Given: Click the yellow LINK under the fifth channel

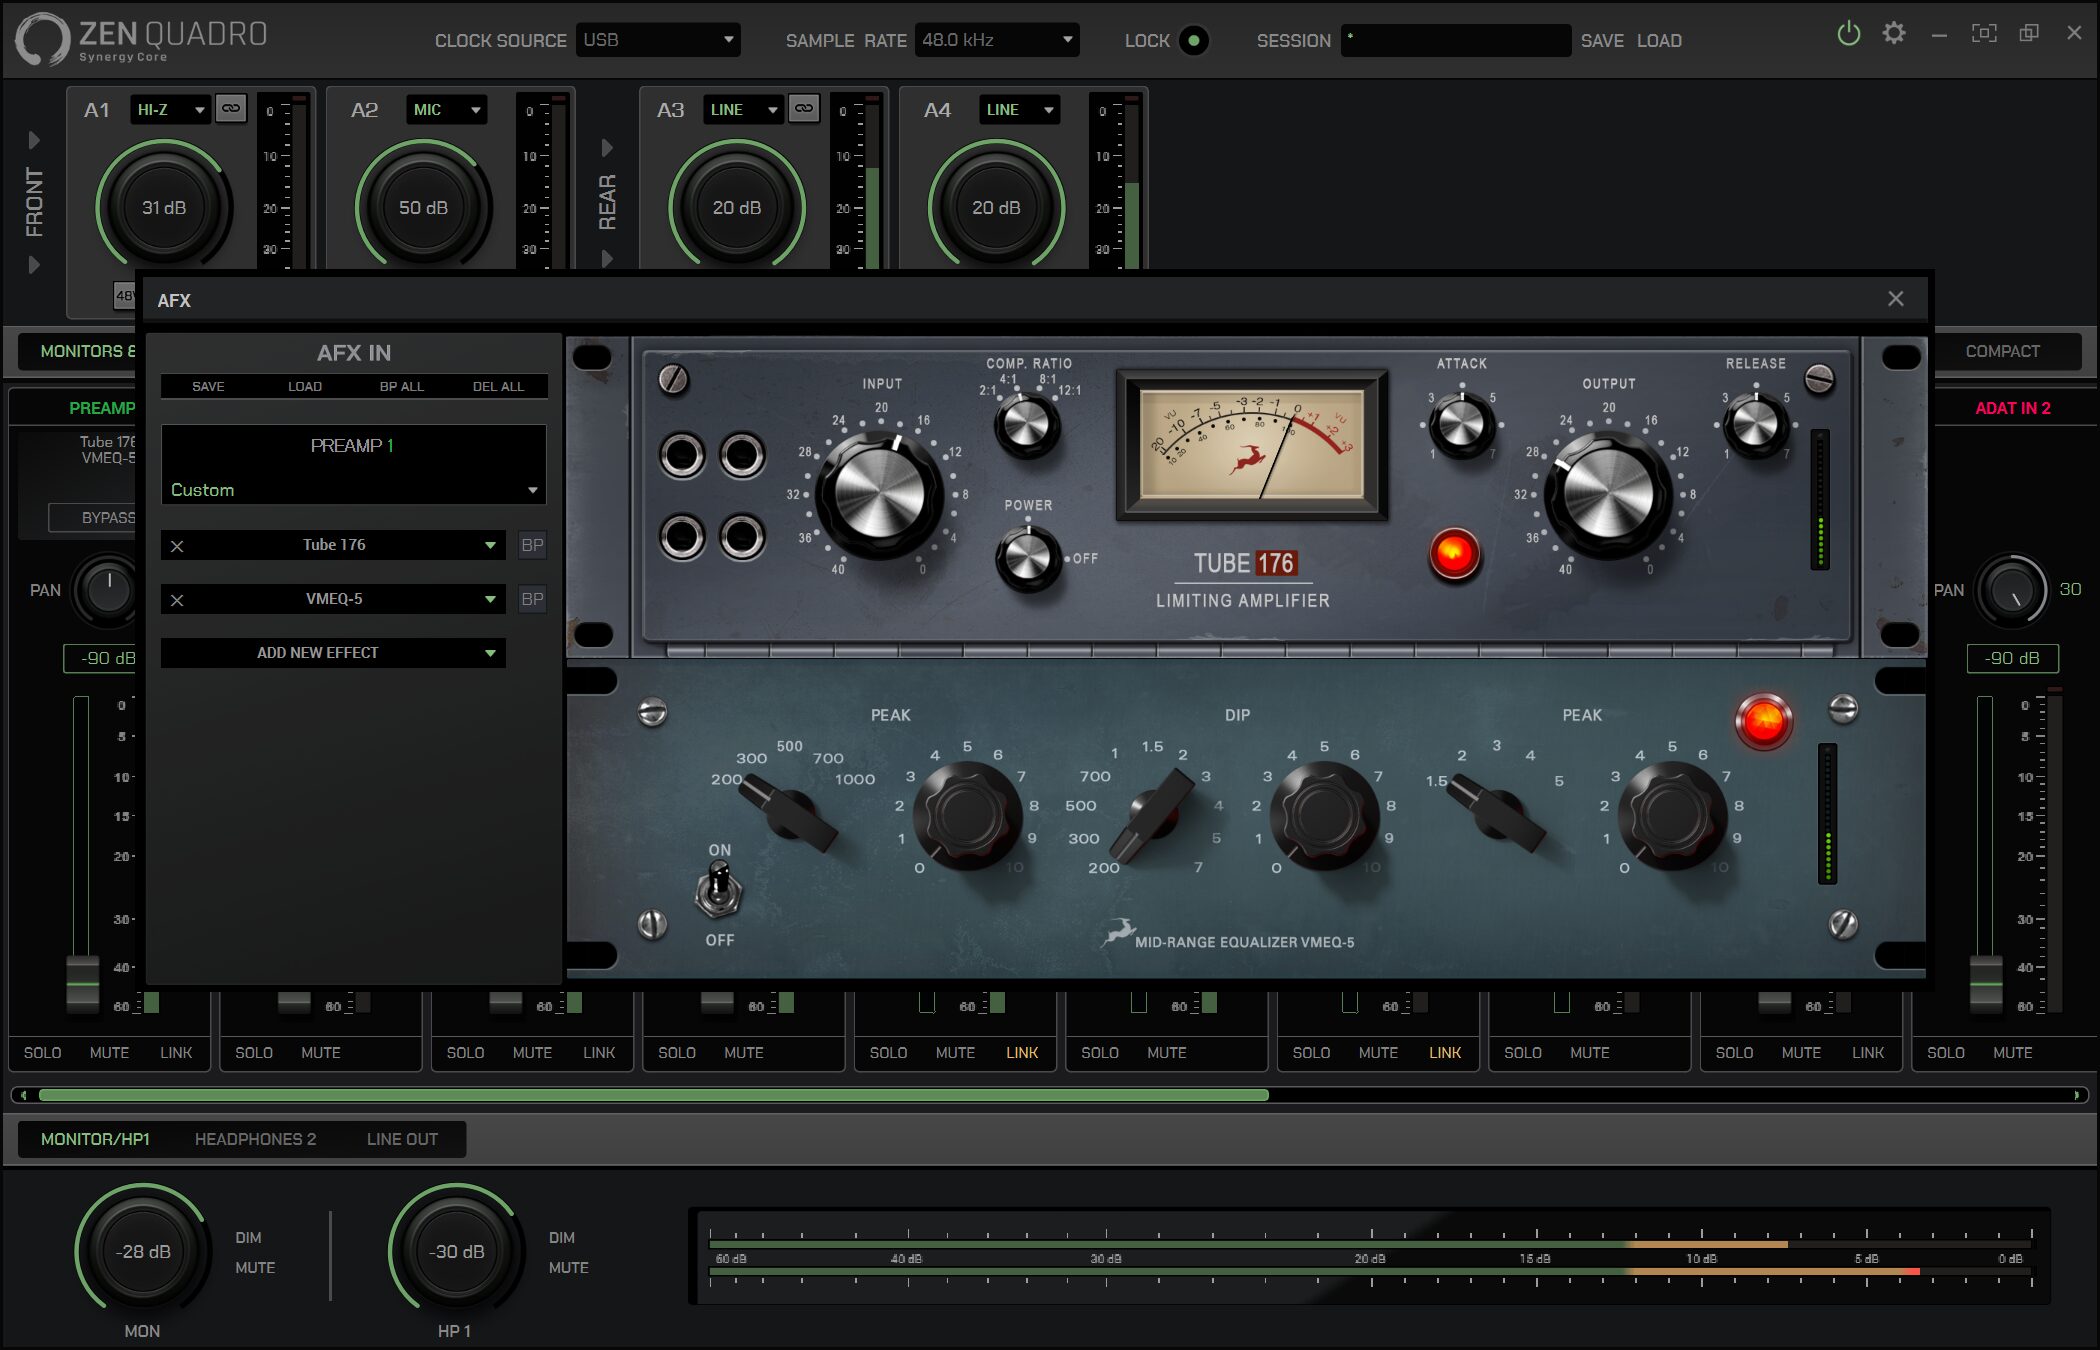Looking at the screenshot, I should tap(1022, 1052).
